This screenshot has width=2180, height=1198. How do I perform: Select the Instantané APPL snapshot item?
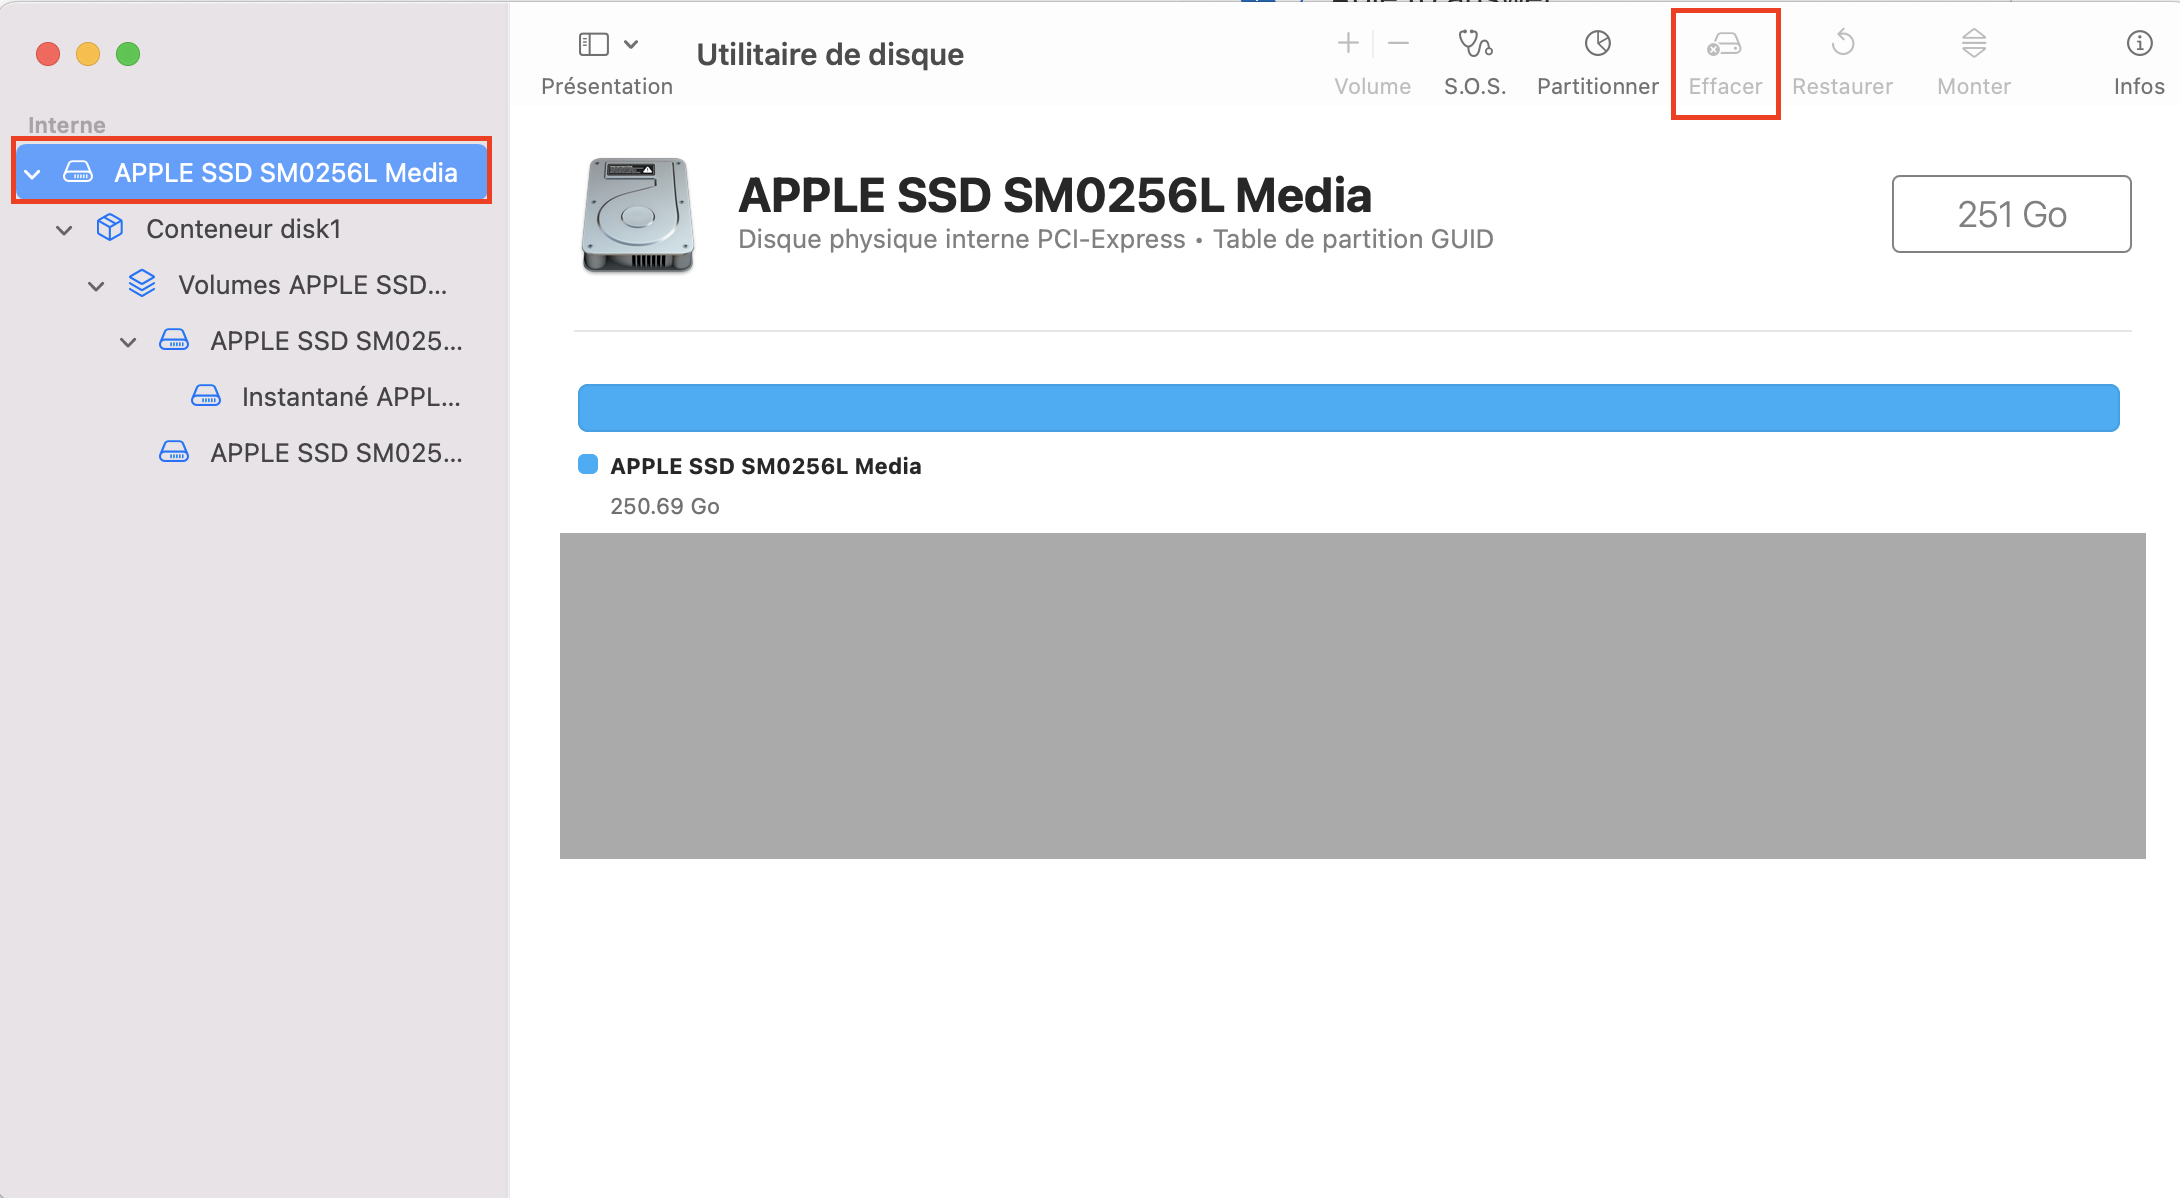[350, 397]
